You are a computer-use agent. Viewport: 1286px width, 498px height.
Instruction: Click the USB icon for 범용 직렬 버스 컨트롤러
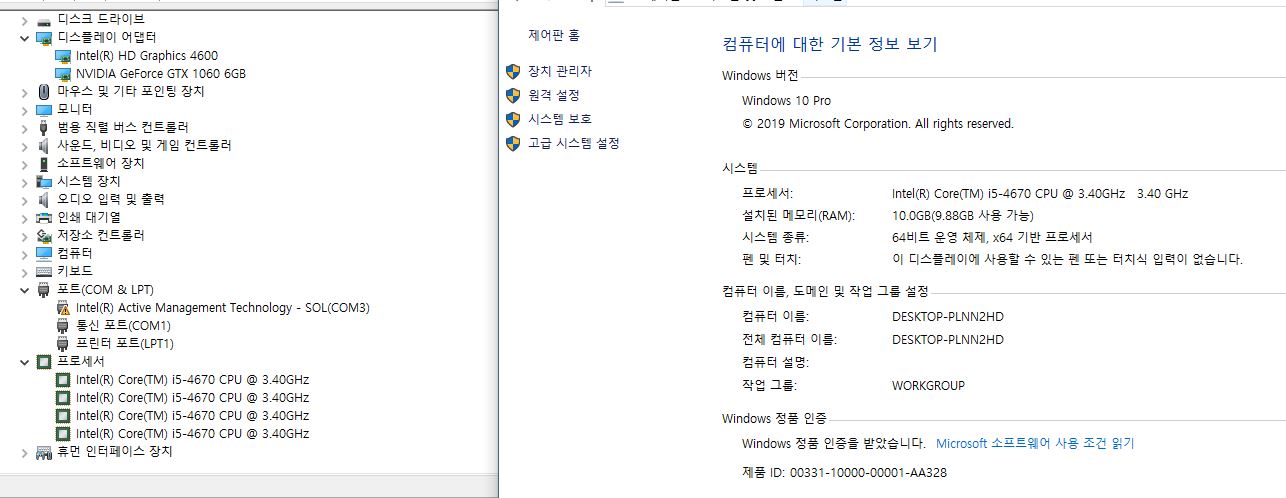44,127
